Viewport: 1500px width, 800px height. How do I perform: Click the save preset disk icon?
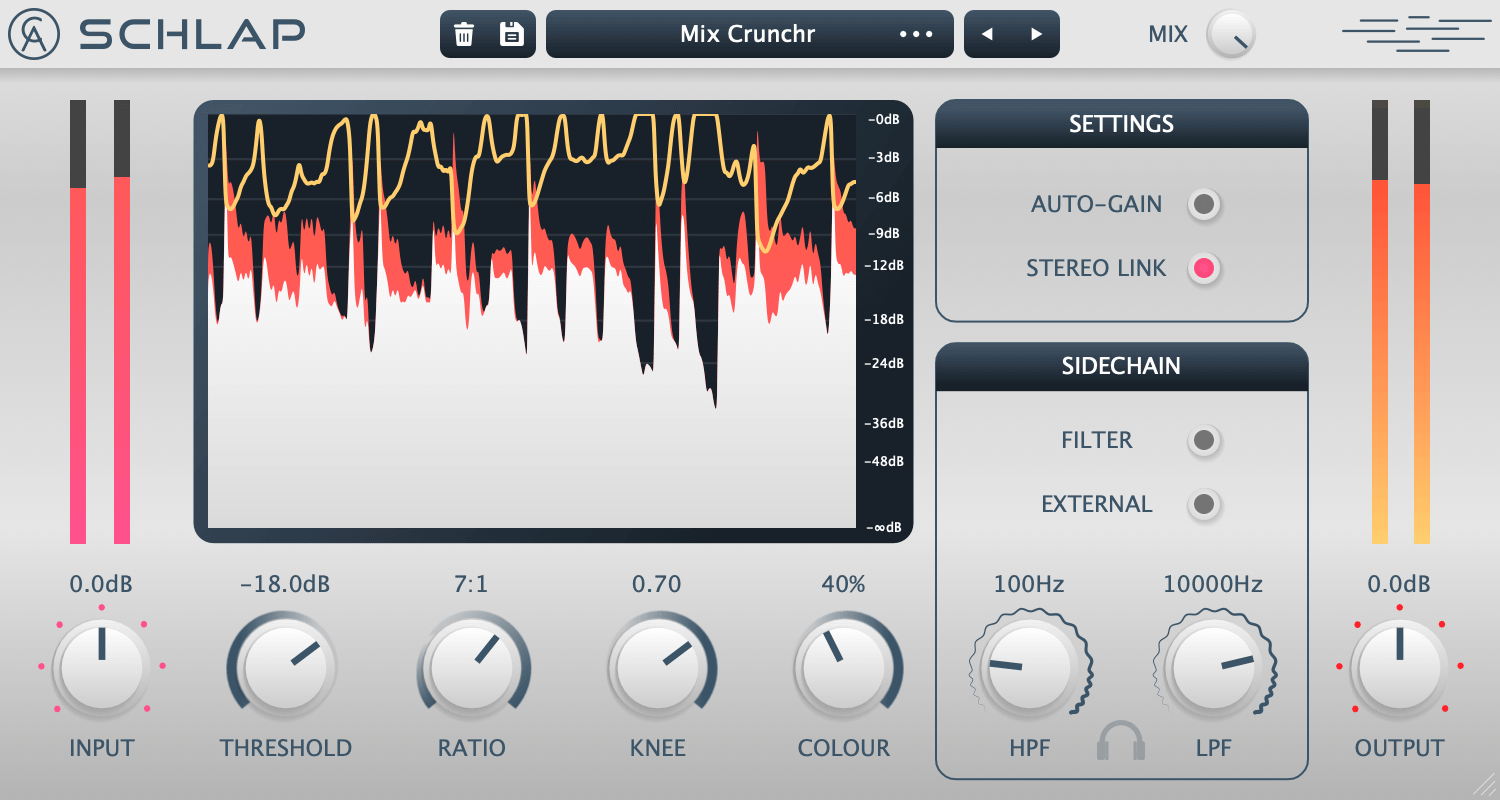pos(511,33)
